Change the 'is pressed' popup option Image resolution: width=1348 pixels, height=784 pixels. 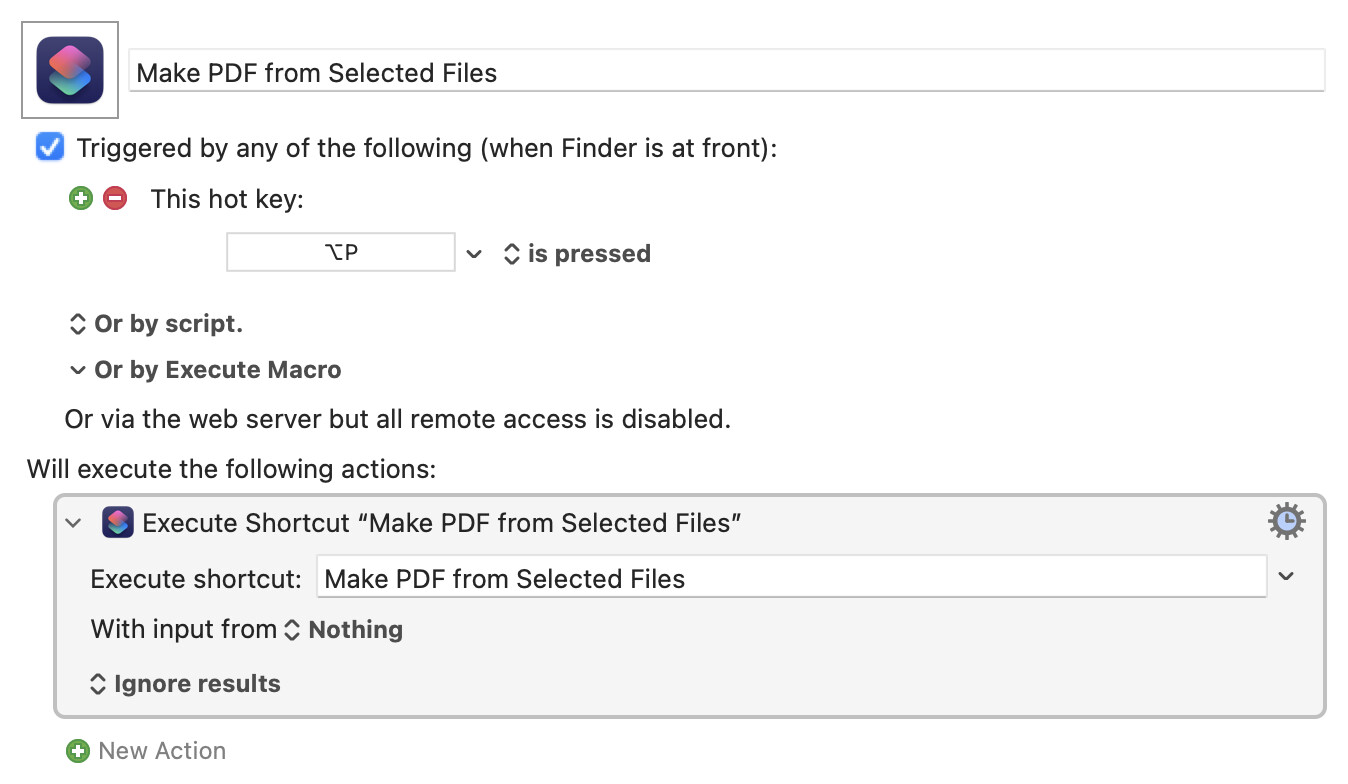point(577,254)
